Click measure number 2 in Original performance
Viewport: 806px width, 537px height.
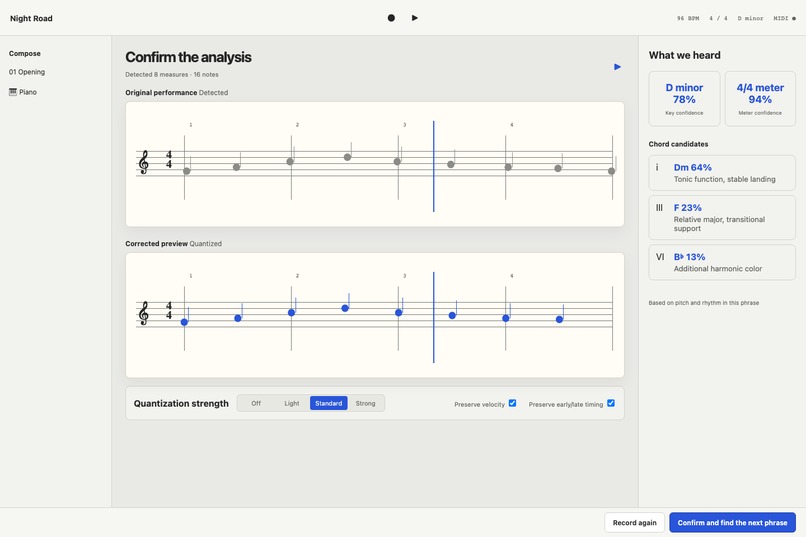[x=297, y=125]
